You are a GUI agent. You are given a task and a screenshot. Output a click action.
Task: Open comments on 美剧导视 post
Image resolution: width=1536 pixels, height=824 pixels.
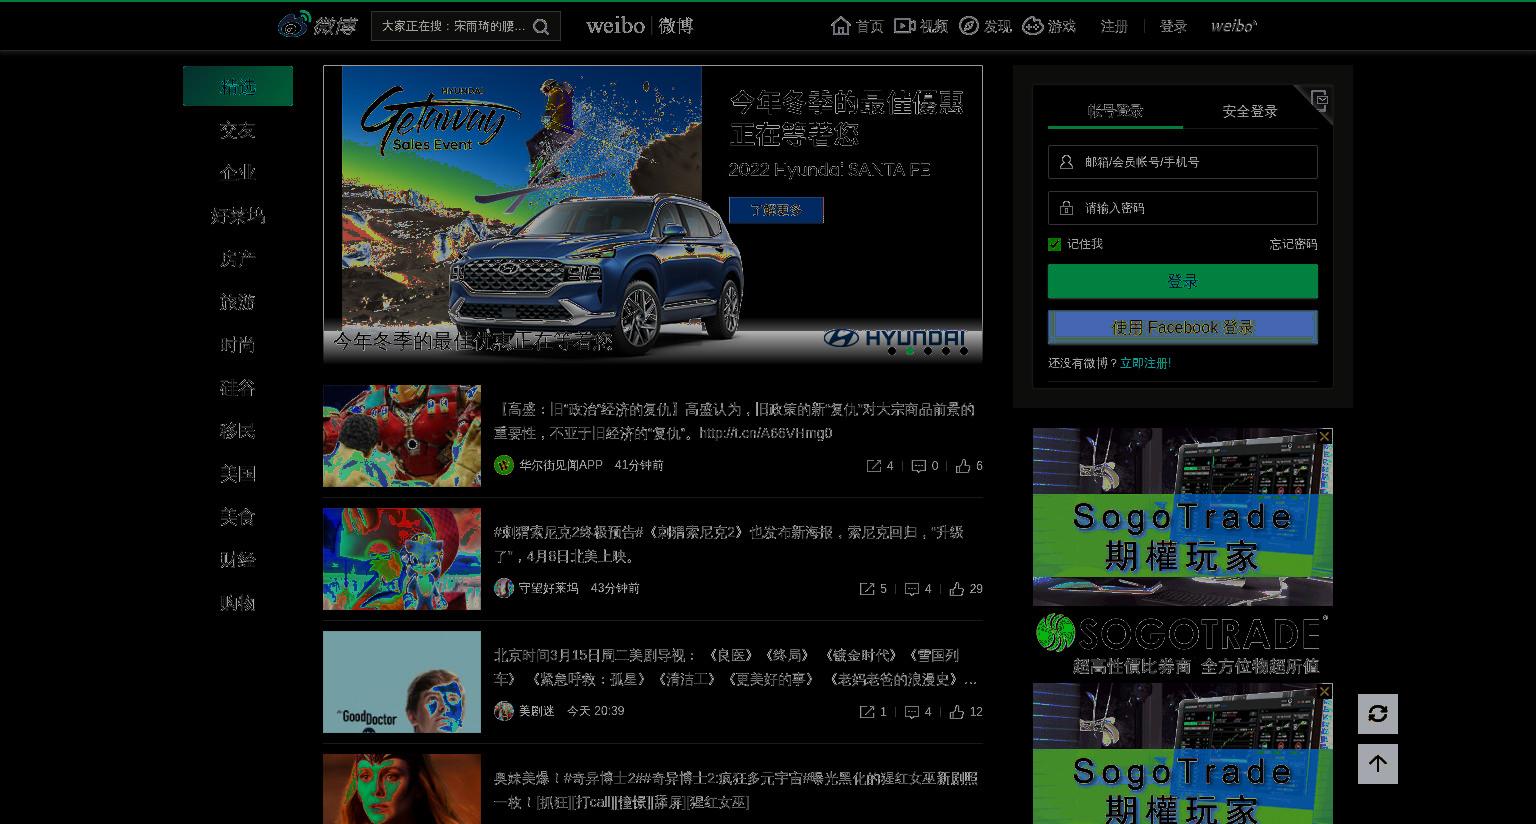click(x=912, y=712)
